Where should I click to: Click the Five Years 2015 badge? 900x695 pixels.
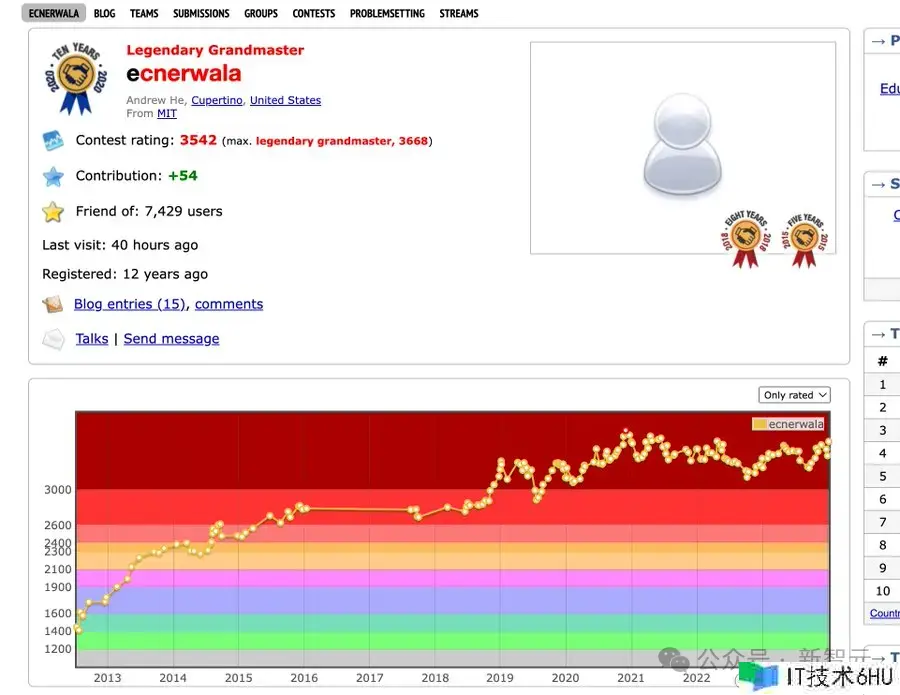tap(804, 240)
